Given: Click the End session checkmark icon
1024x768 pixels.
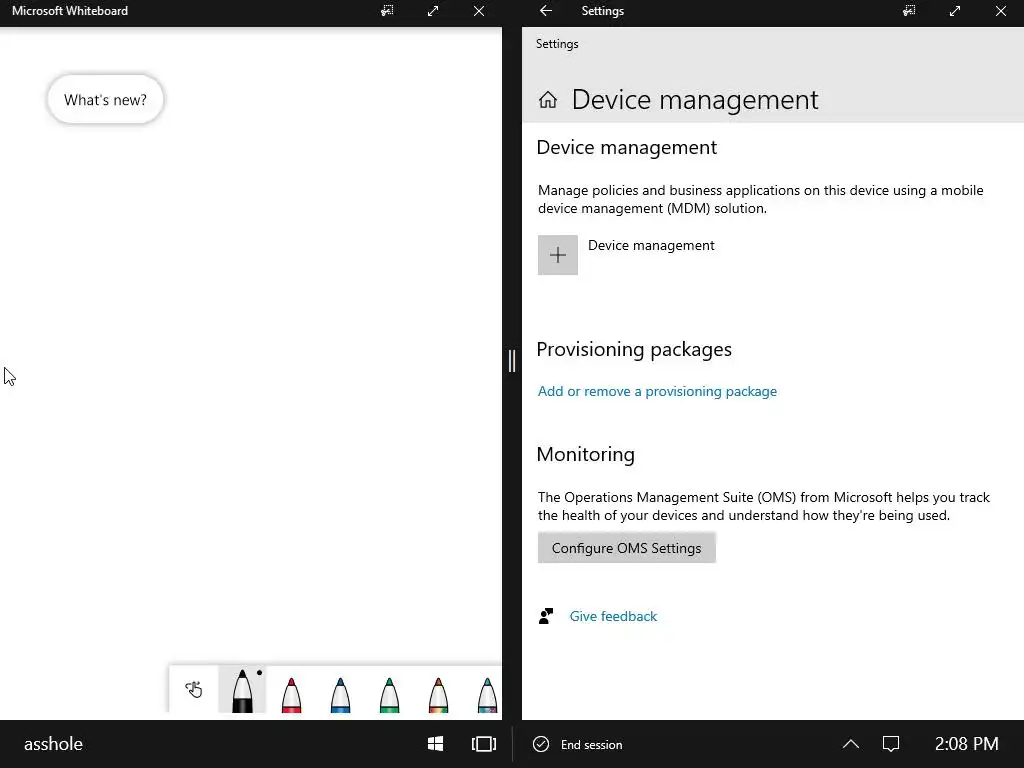Looking at the screenshot, I should point(541,744).
